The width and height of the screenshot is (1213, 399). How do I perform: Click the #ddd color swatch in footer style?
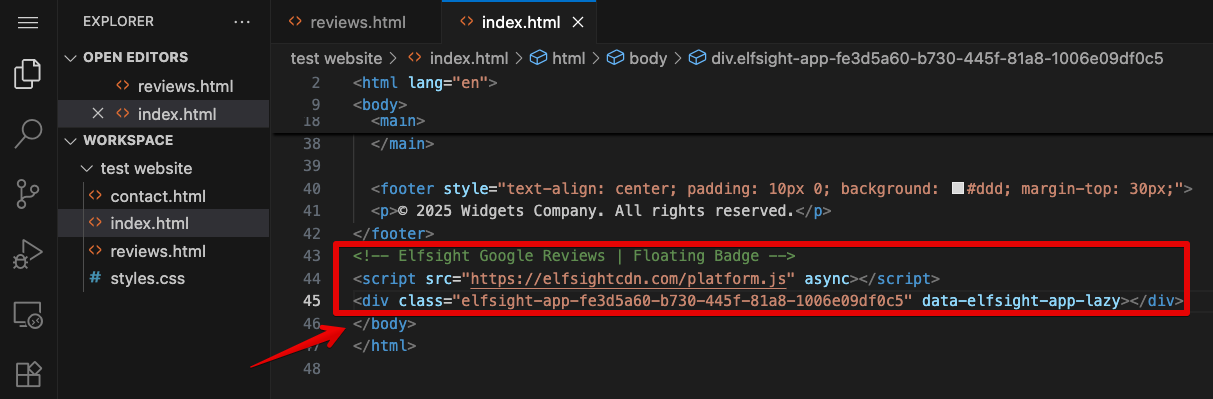(958, 188)
